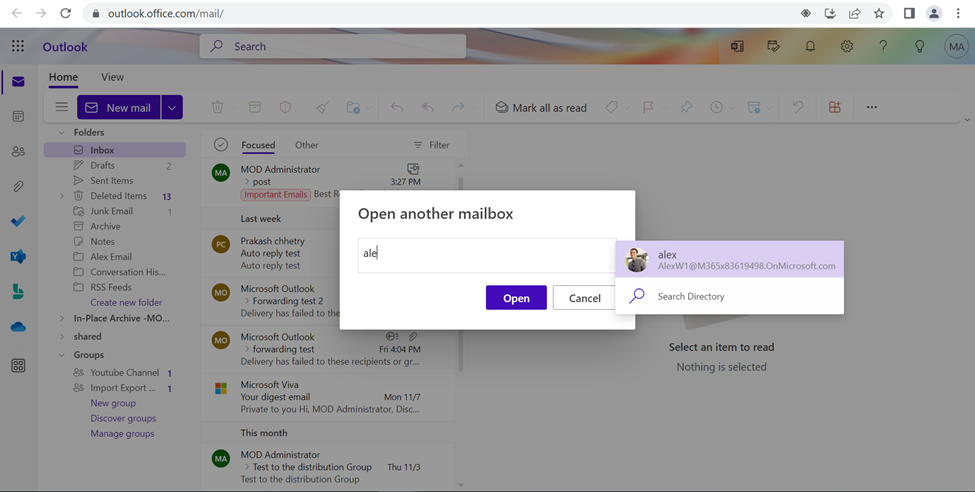Click the Delete trash icon in toolbar
The height and width of the screenshot is (492, 975).
[x=218, y=108]
